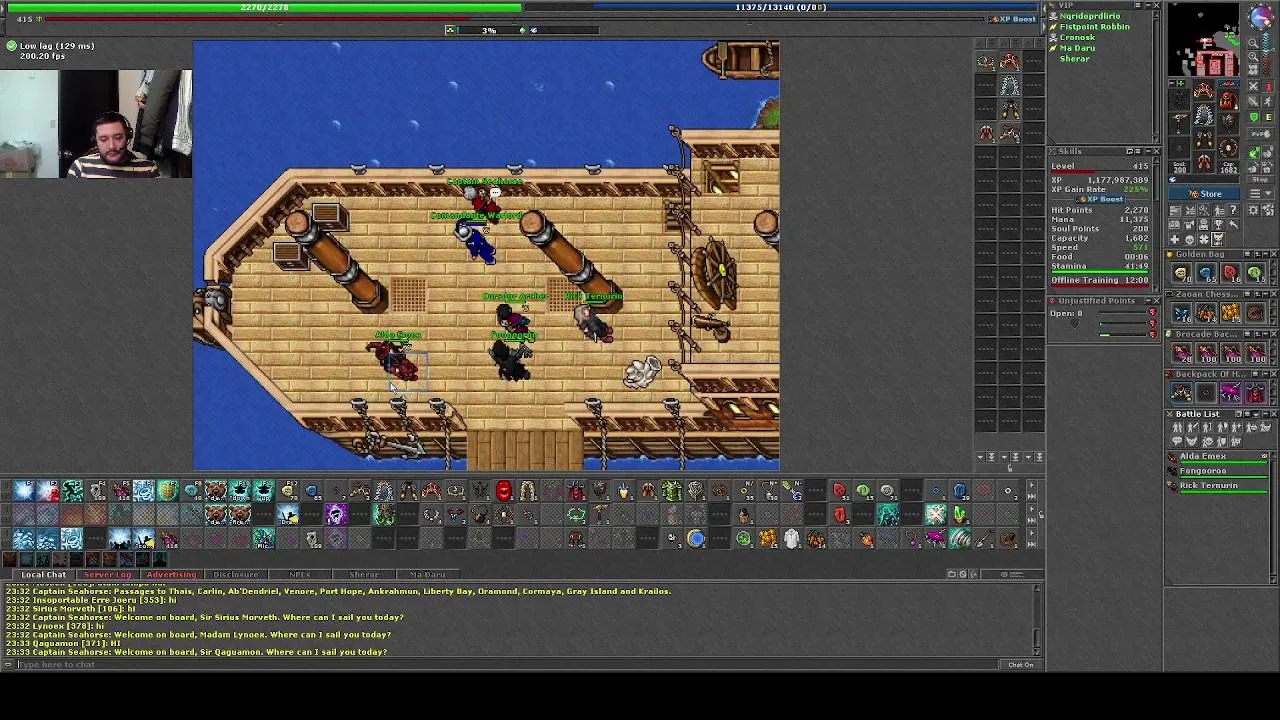Click the boots equipment slot
The height and width of the screenshot is (720, 1280).
pos(1204,161)
